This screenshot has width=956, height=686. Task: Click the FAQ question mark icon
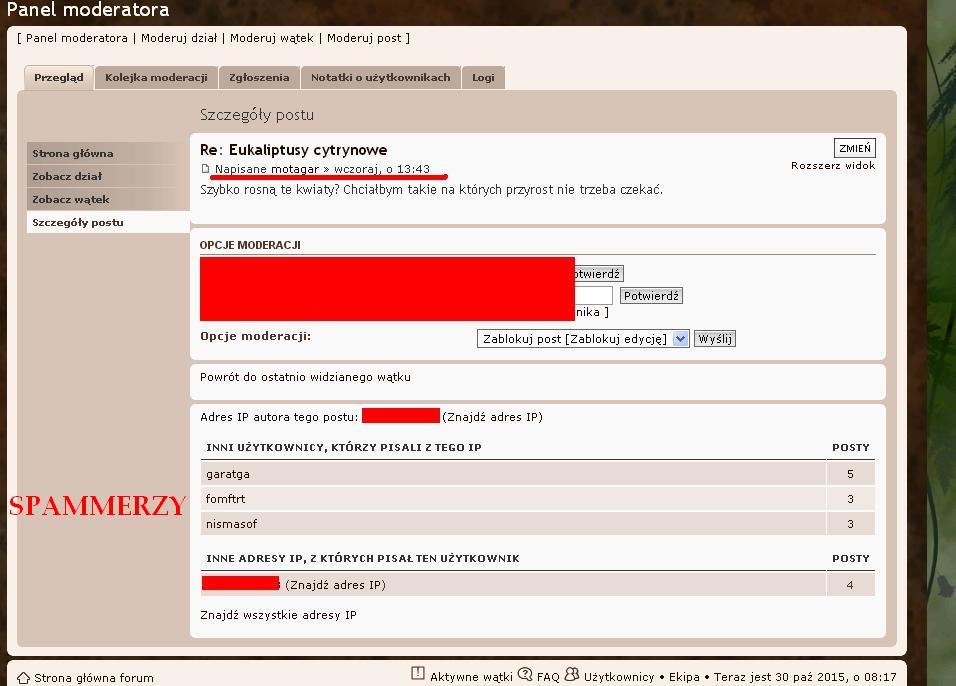pos(525,675)
